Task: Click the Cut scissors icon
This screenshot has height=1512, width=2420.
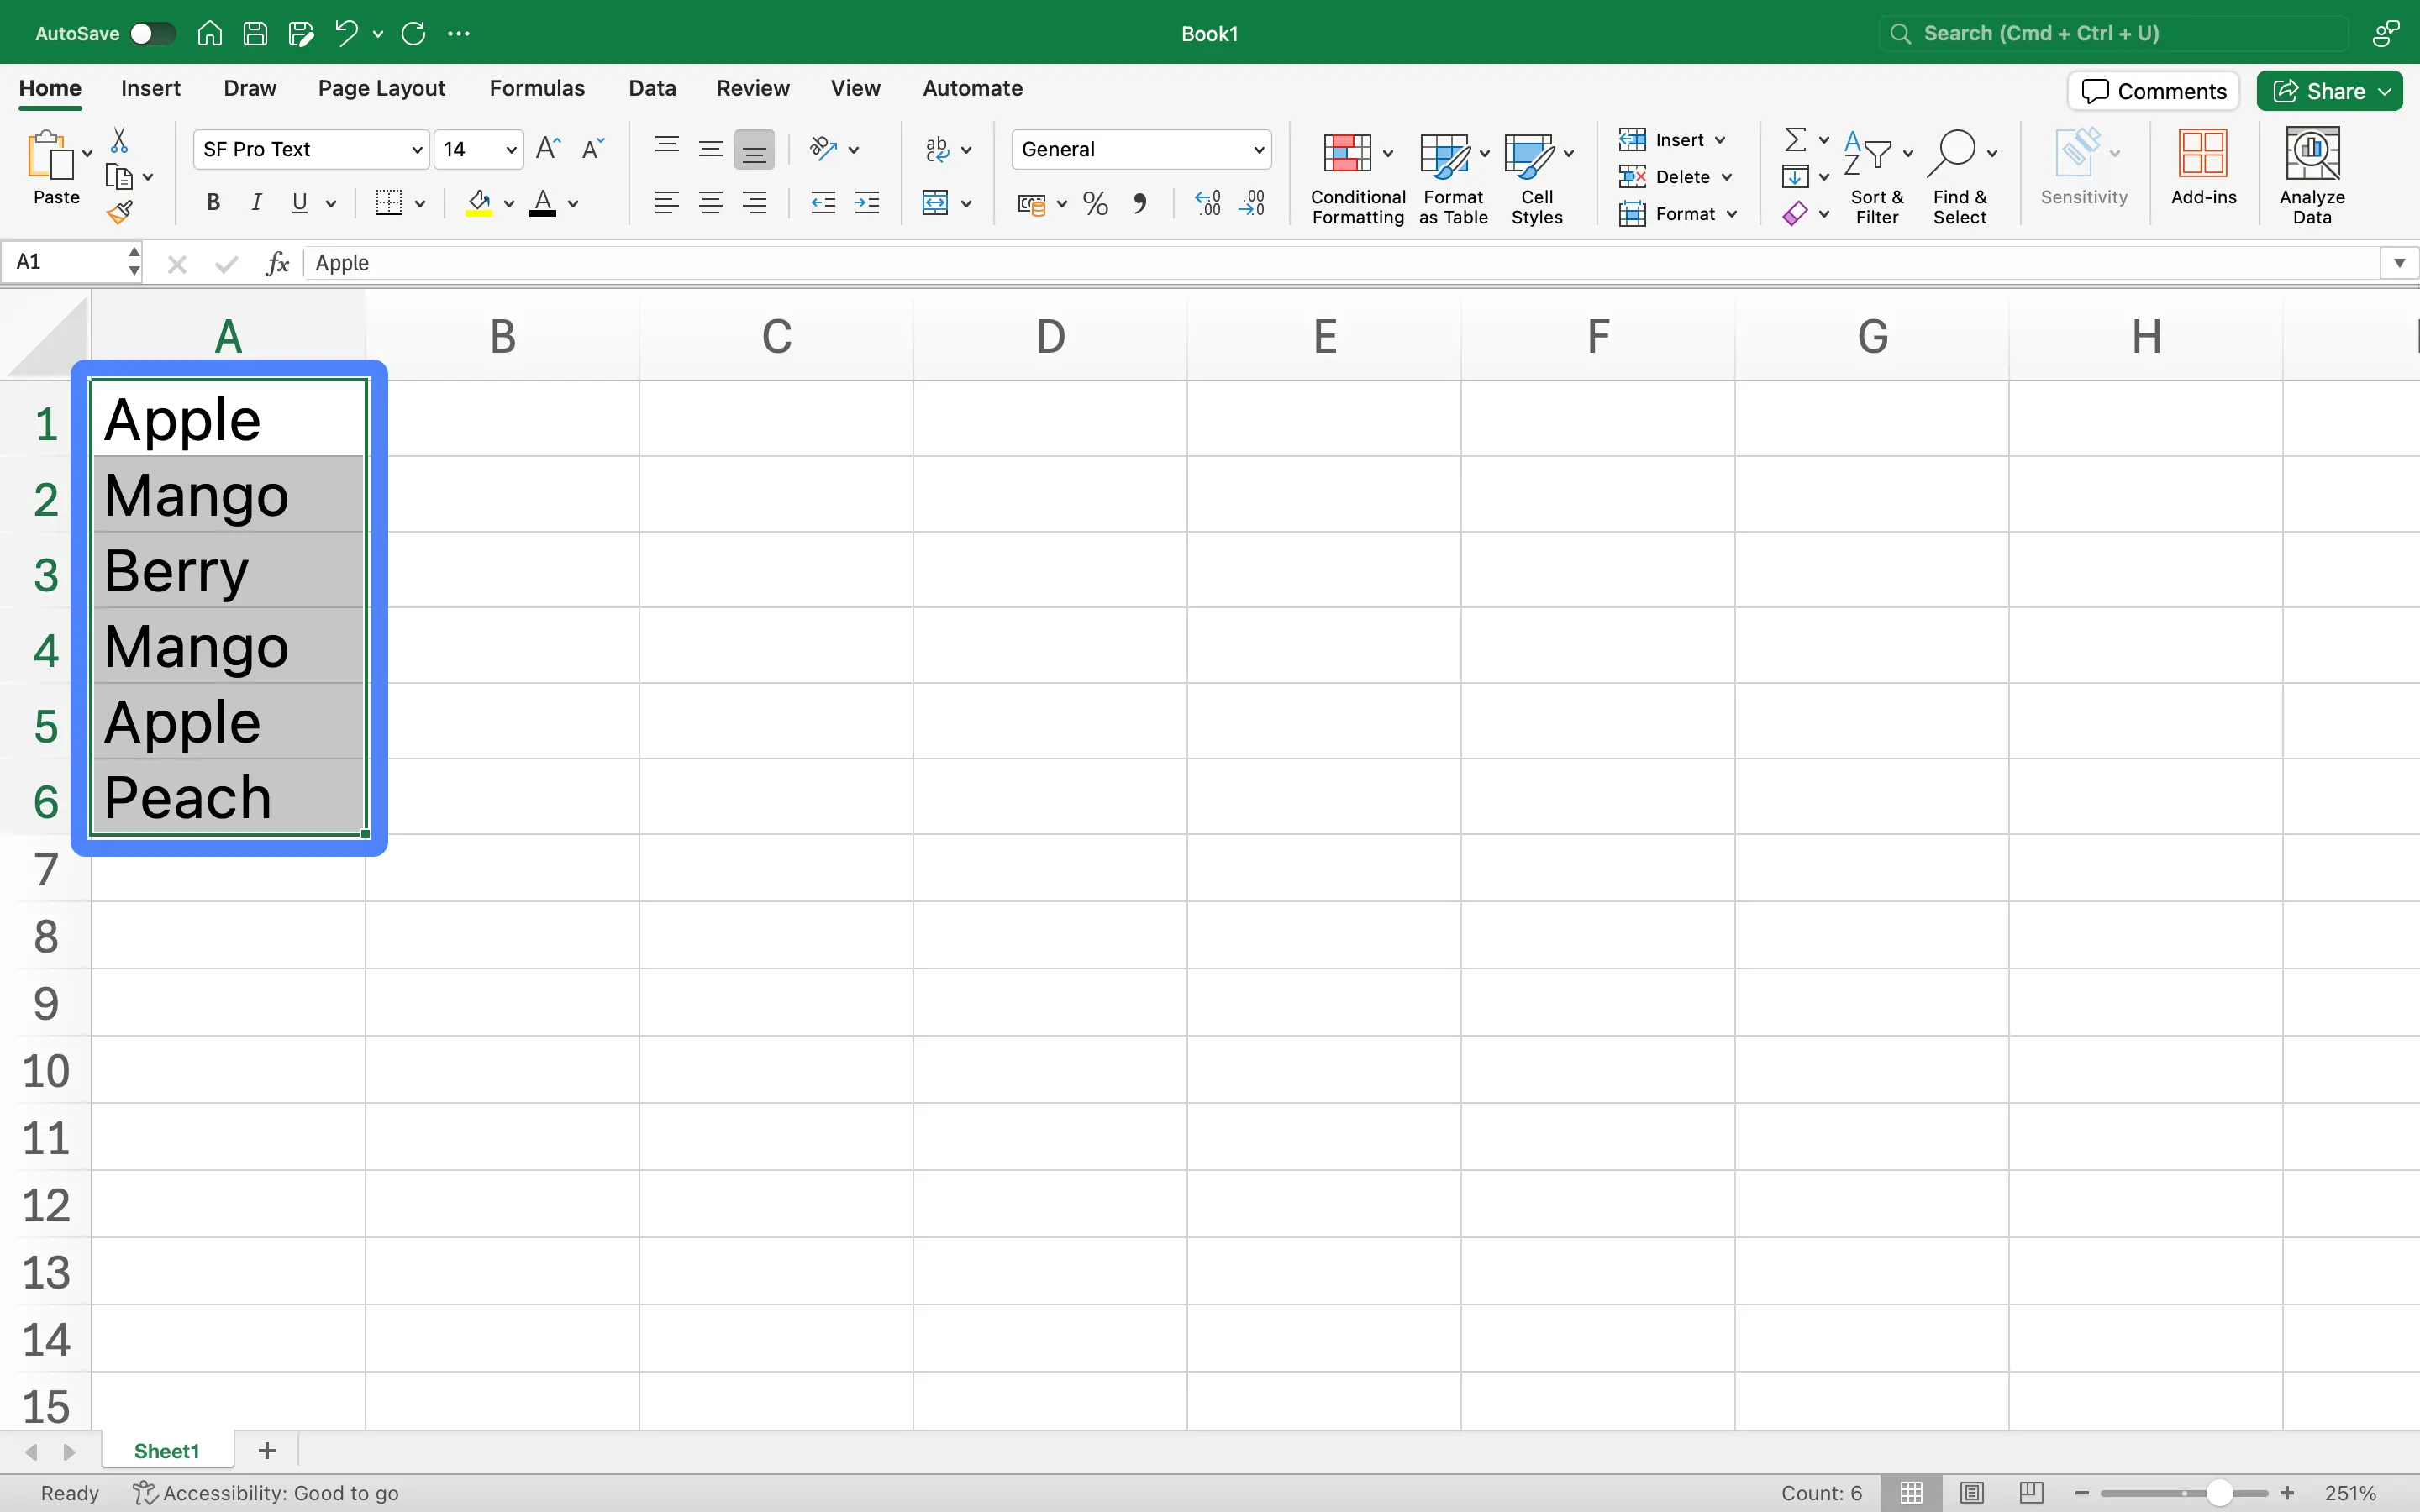Action: [x=119, y=140]
